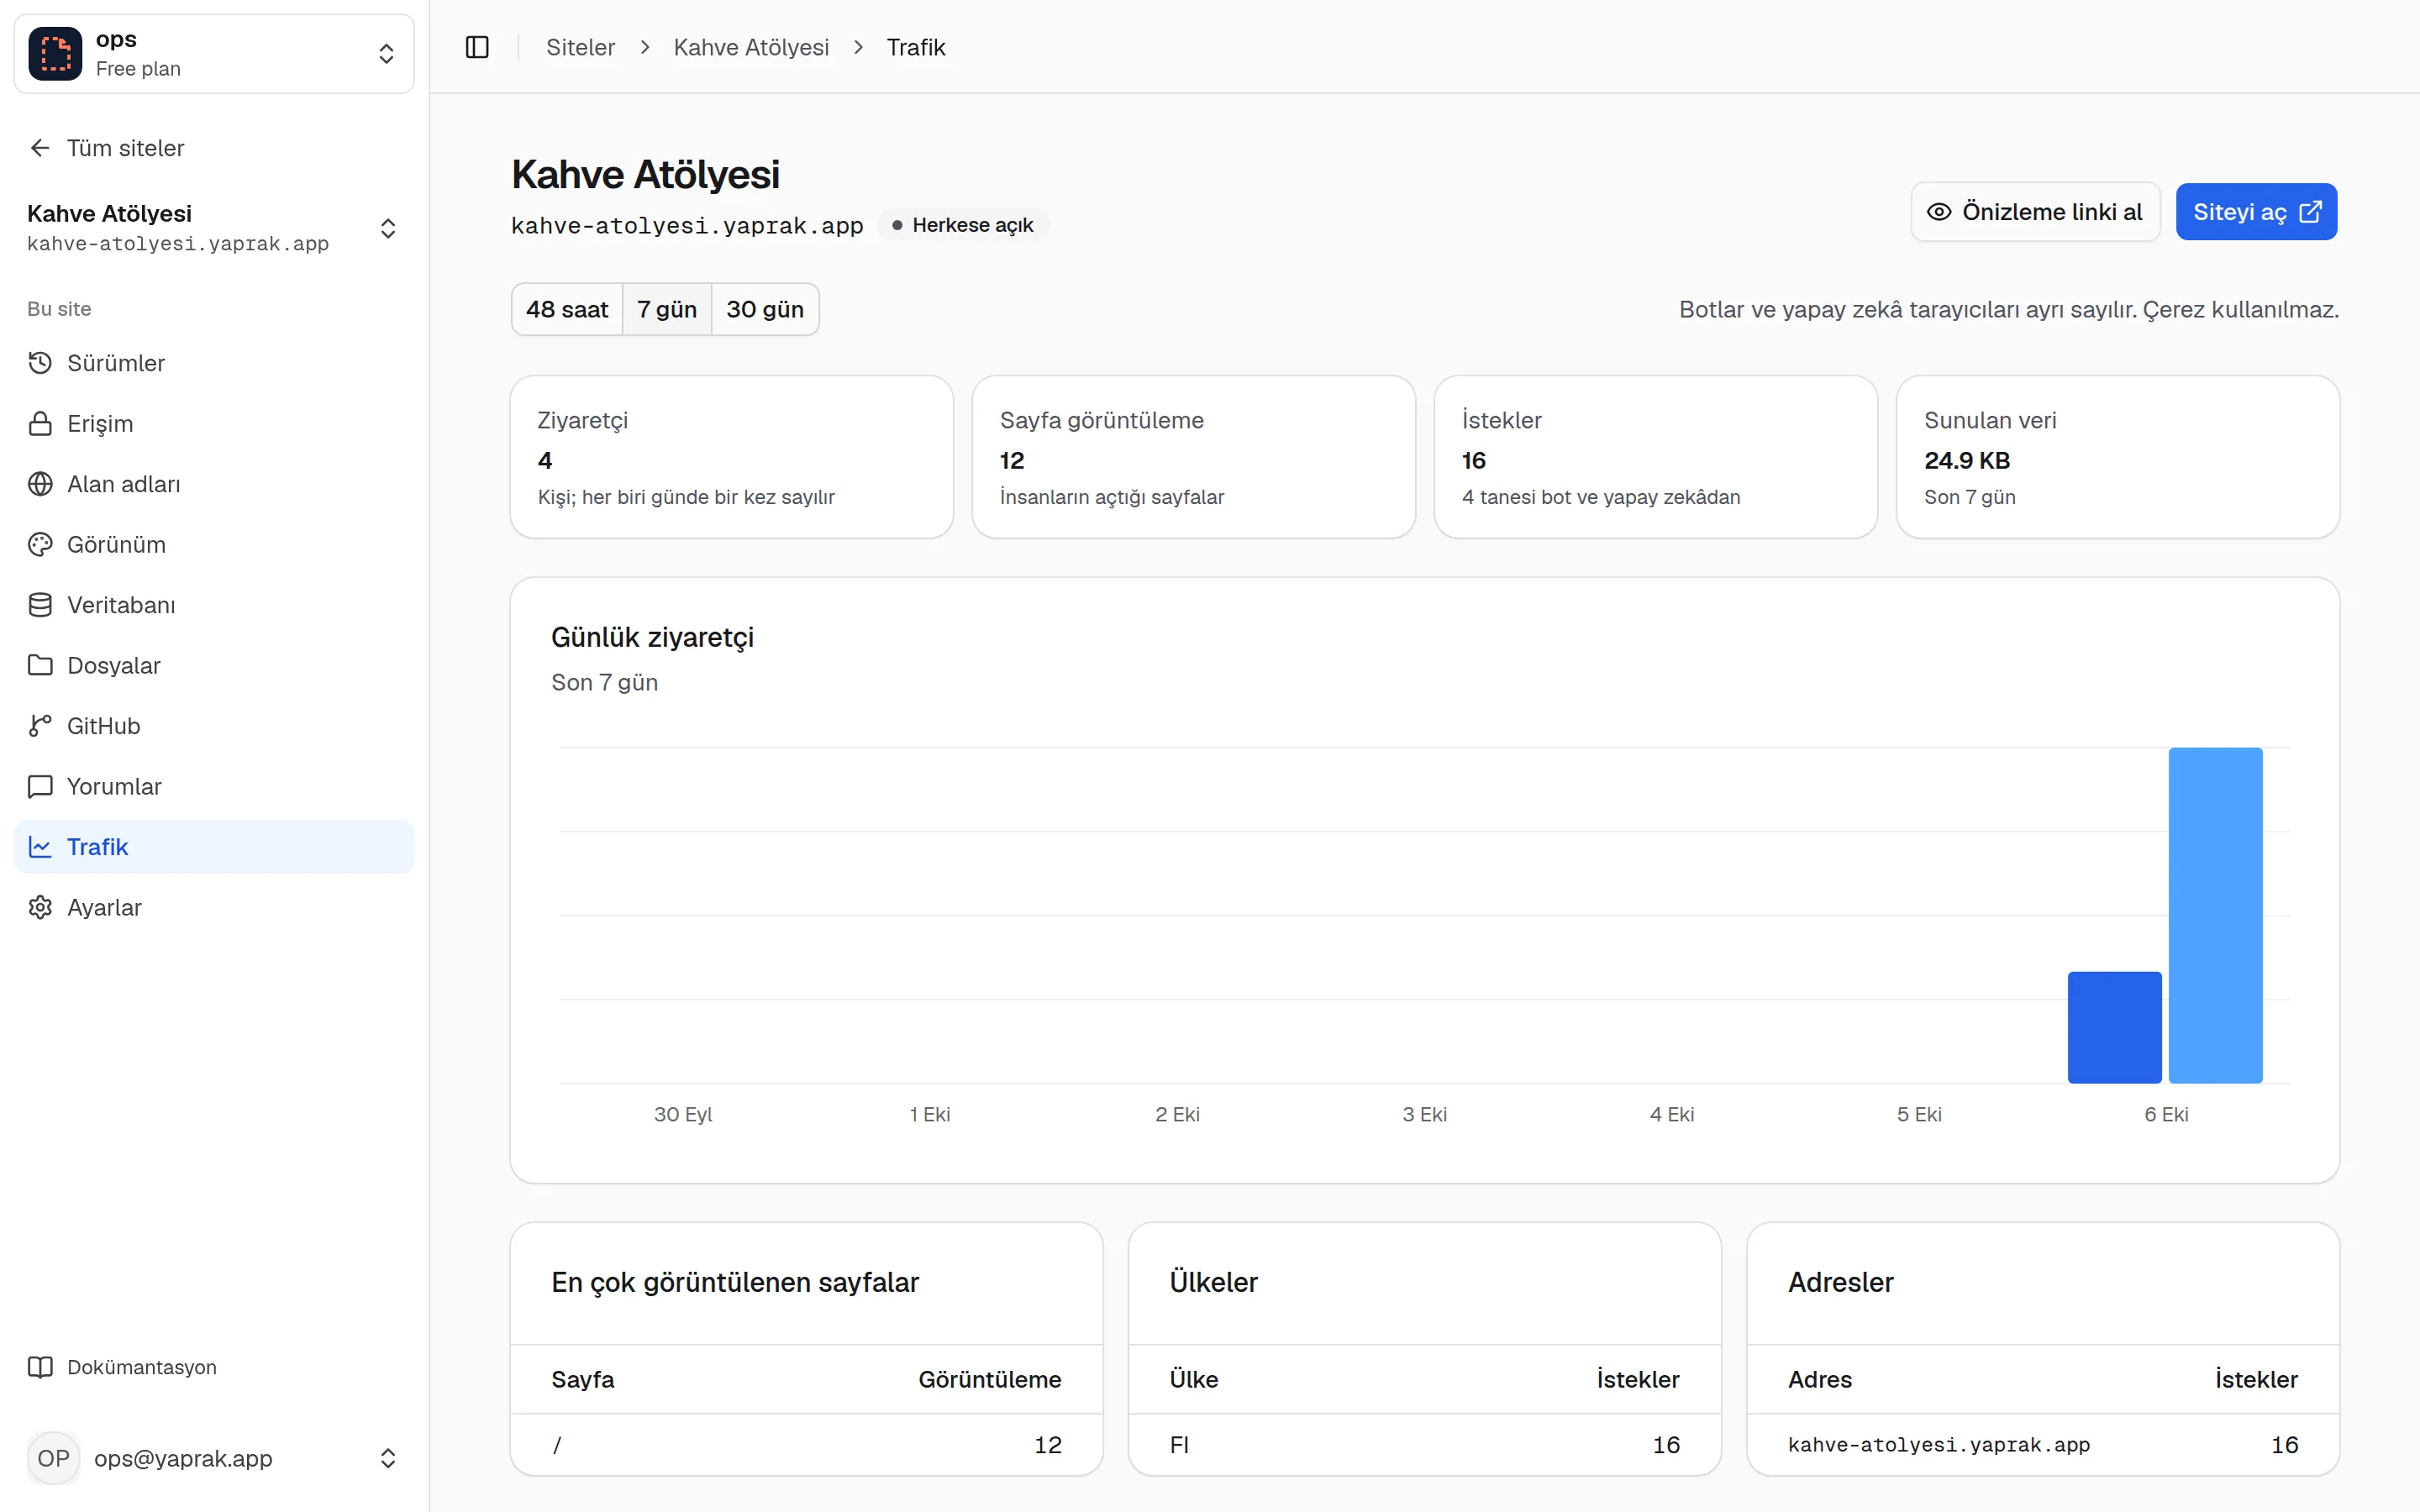2420x1512 pixels.
Task: Click the Sunulan veri 24.9 KB card
Action: tap(2117, 457)
